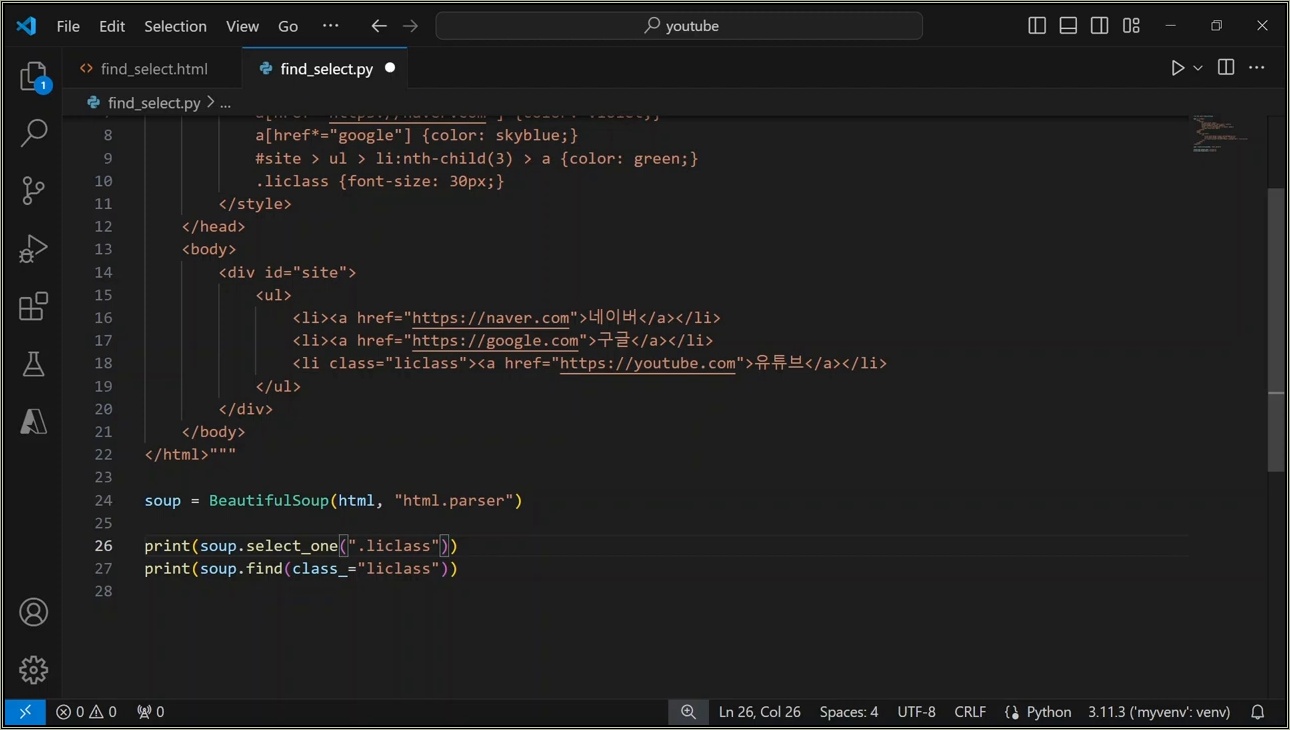
Task: Click line number 14 in gutter
Action: coord(104,272)
